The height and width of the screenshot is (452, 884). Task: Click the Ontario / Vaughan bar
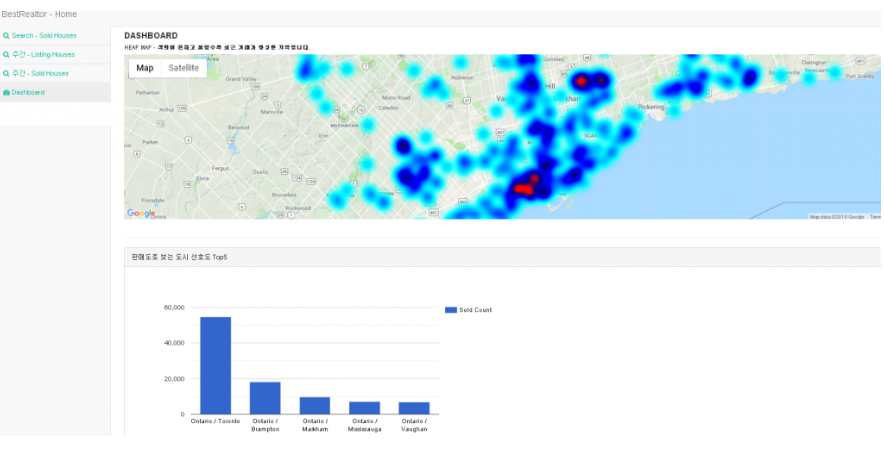point(414,408)
